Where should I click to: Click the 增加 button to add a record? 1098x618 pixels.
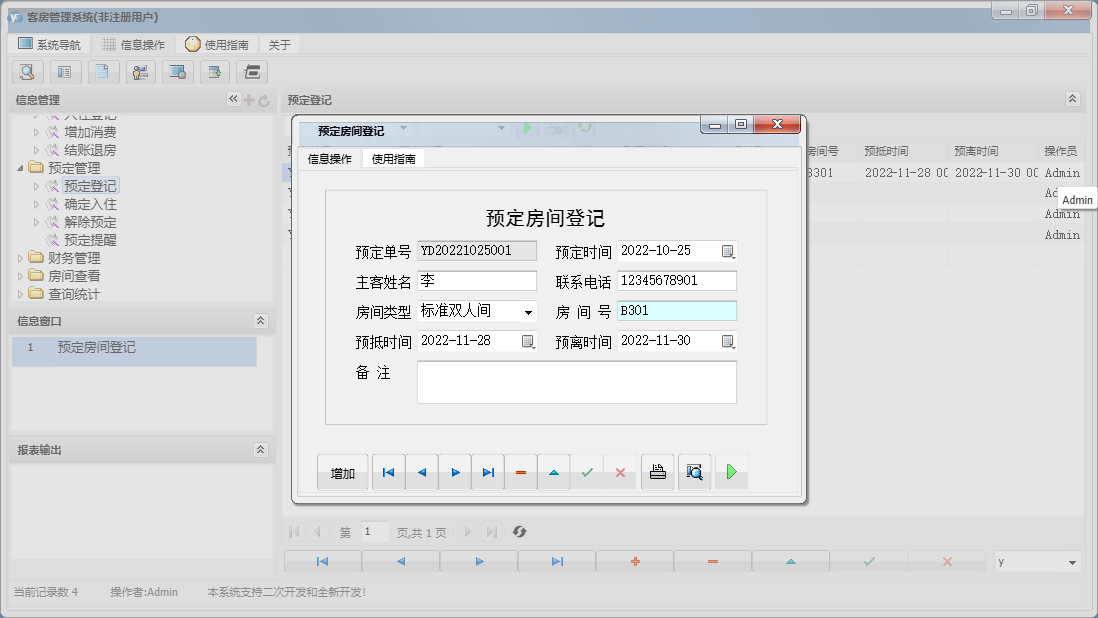(342, 471)
